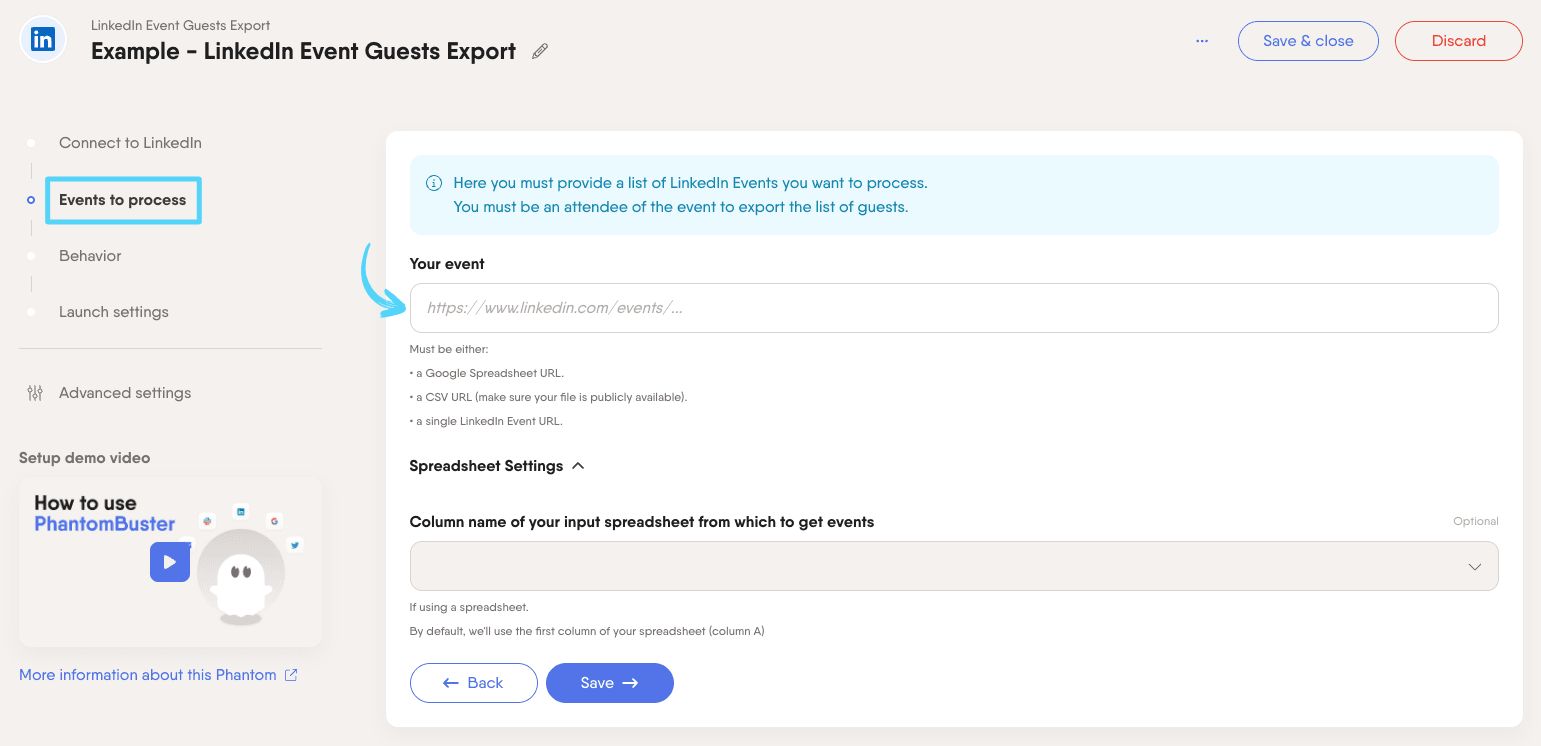Open the column name dropdown
The width and height of the screenshot is (1541, 746).
click(x=954, y=566)
